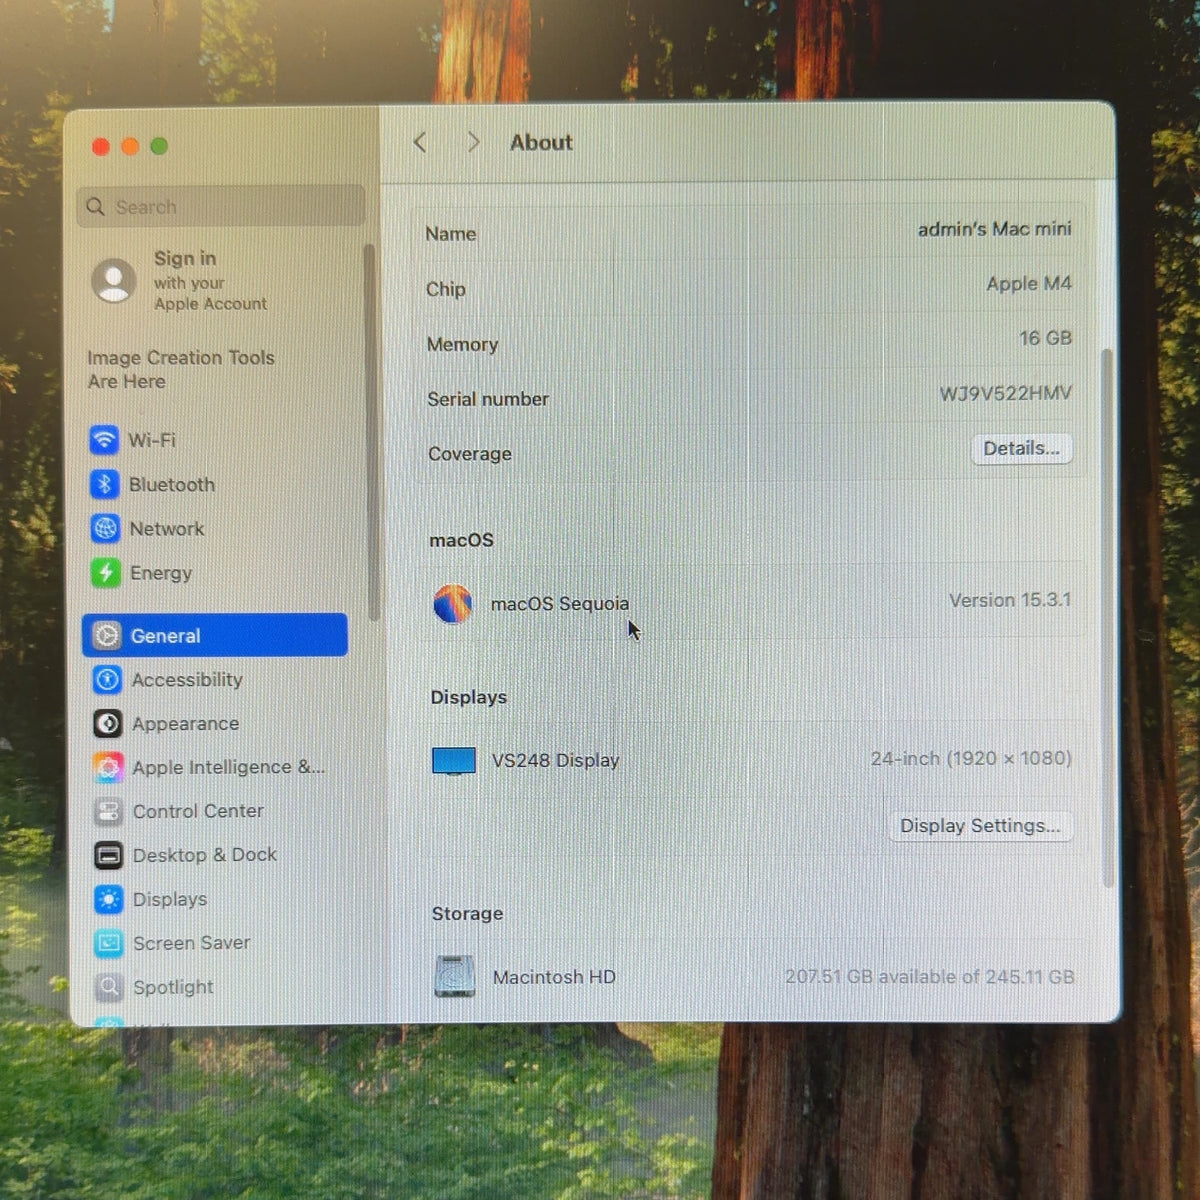1200x1200 pixels.
Task: Select Control Center label in sidebar
Action: (198, 811)
